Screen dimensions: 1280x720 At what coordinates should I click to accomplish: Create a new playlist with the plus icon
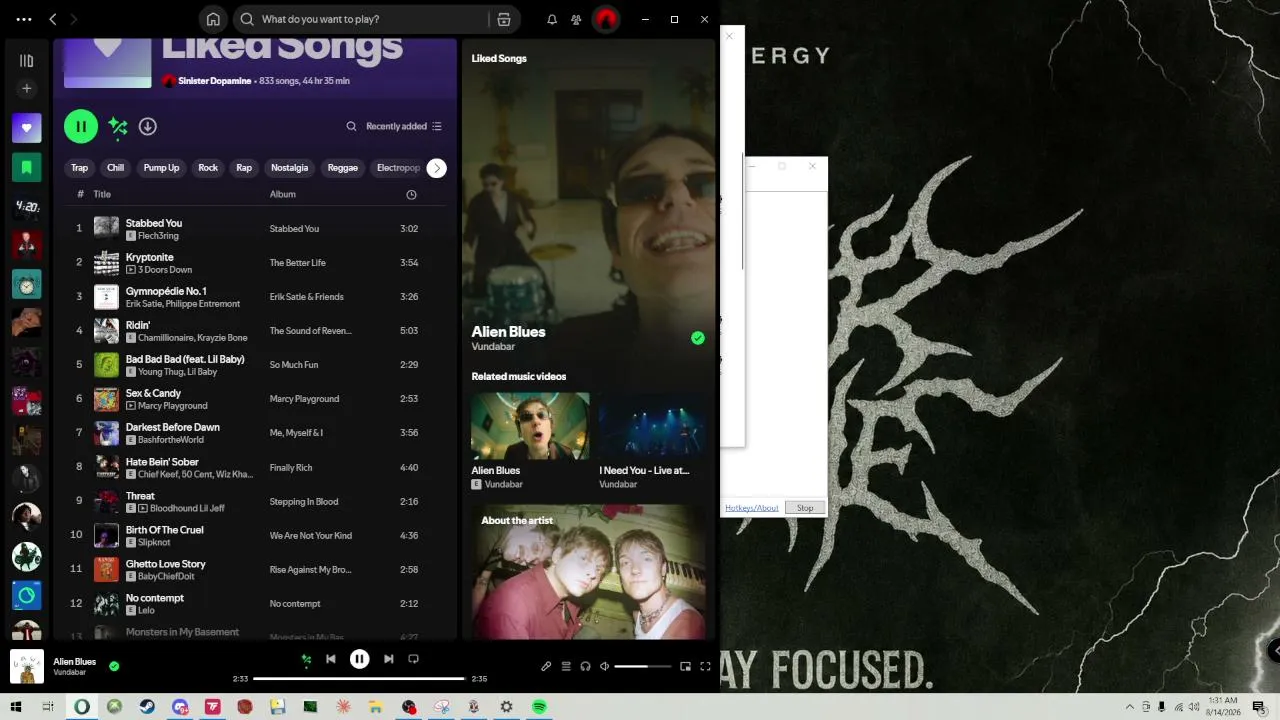pos(27,89)
